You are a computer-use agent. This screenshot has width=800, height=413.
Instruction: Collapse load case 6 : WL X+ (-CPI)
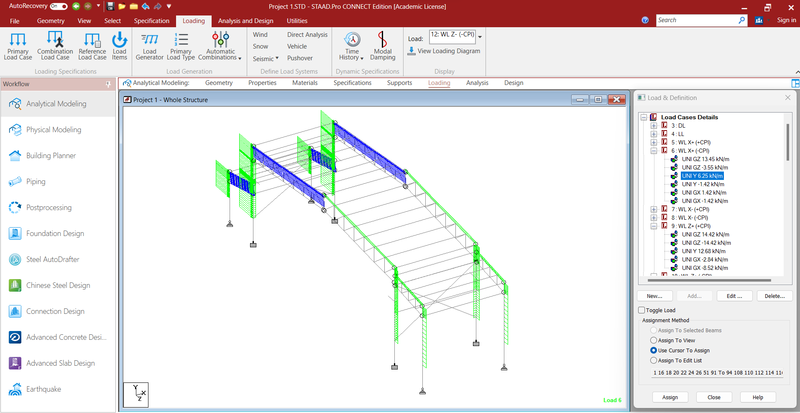pyautogui.click(x=654, y=151)
